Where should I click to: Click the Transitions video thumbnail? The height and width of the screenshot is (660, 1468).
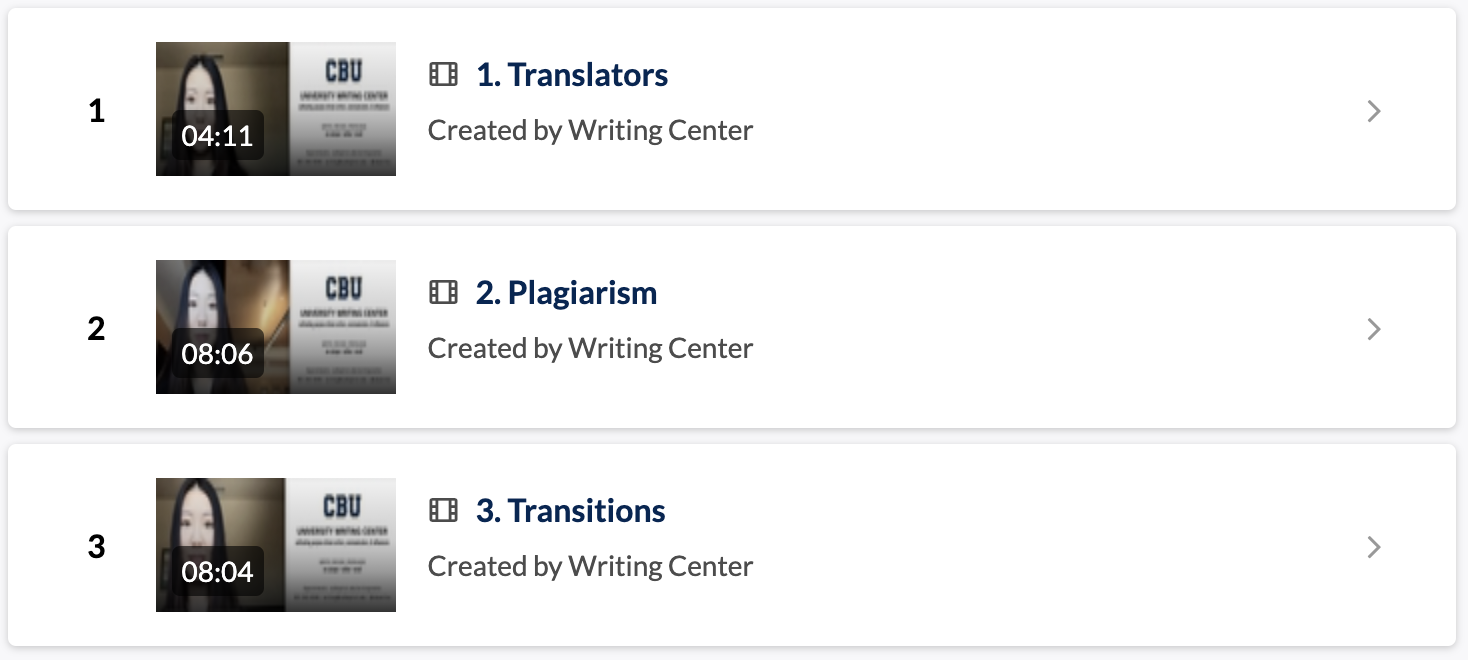click(x=275, y=545)
